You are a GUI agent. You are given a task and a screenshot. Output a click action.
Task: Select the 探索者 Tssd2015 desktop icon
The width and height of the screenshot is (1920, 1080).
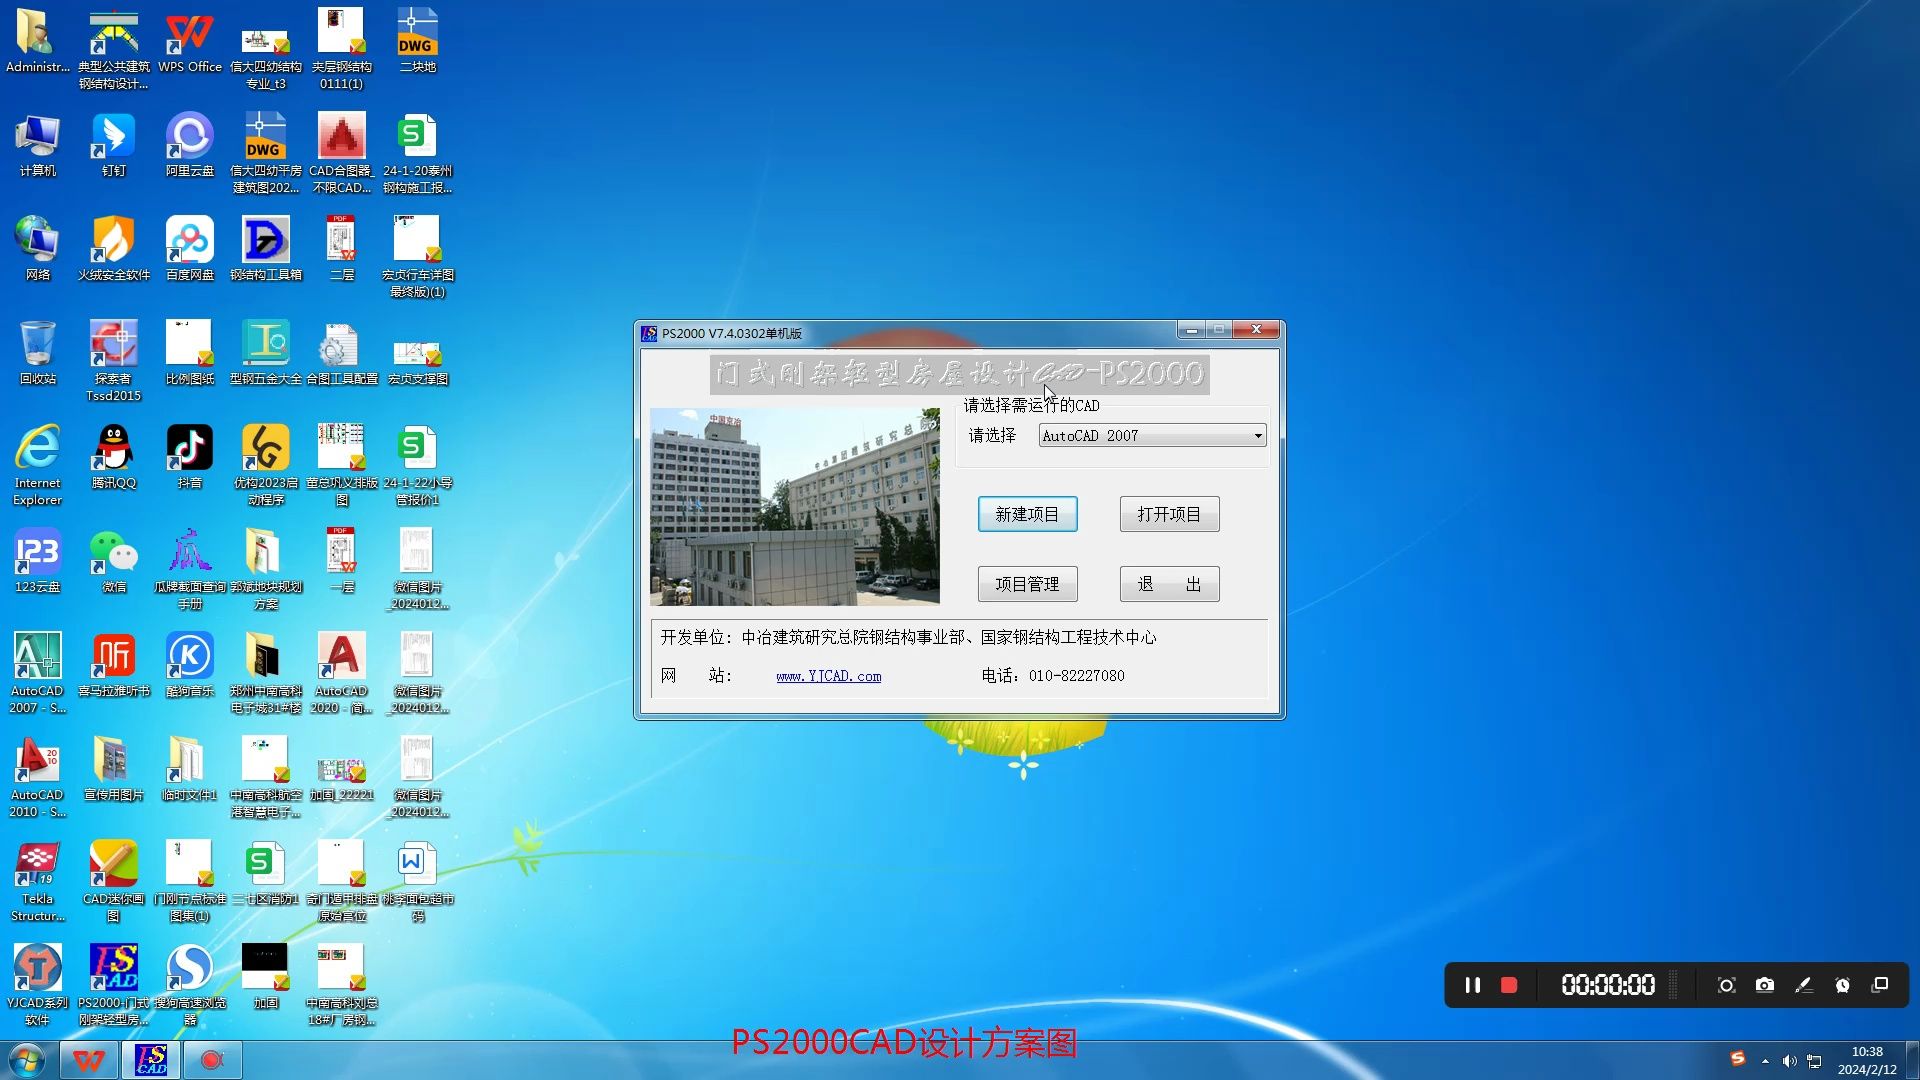114,362
